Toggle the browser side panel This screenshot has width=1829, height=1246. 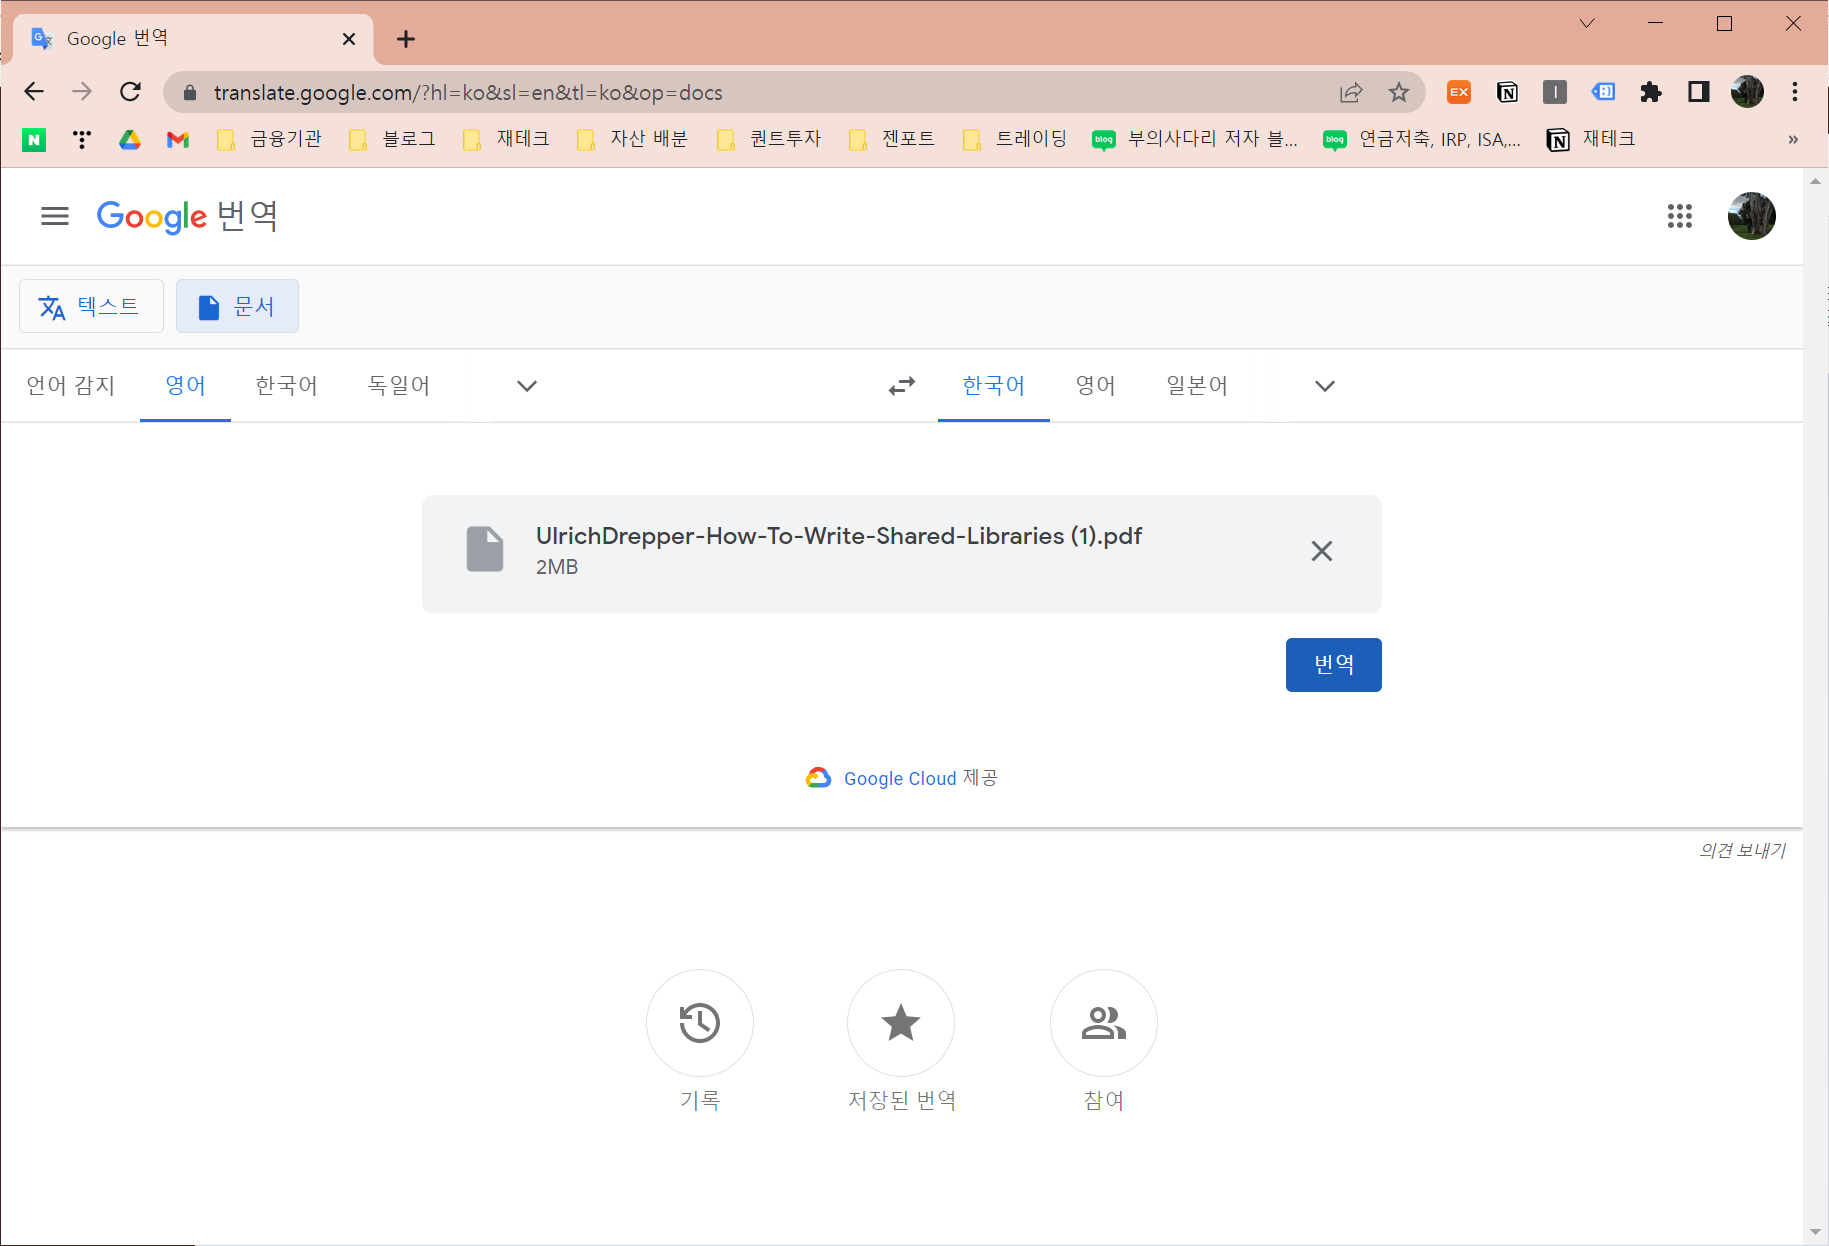pos(1699,92)
